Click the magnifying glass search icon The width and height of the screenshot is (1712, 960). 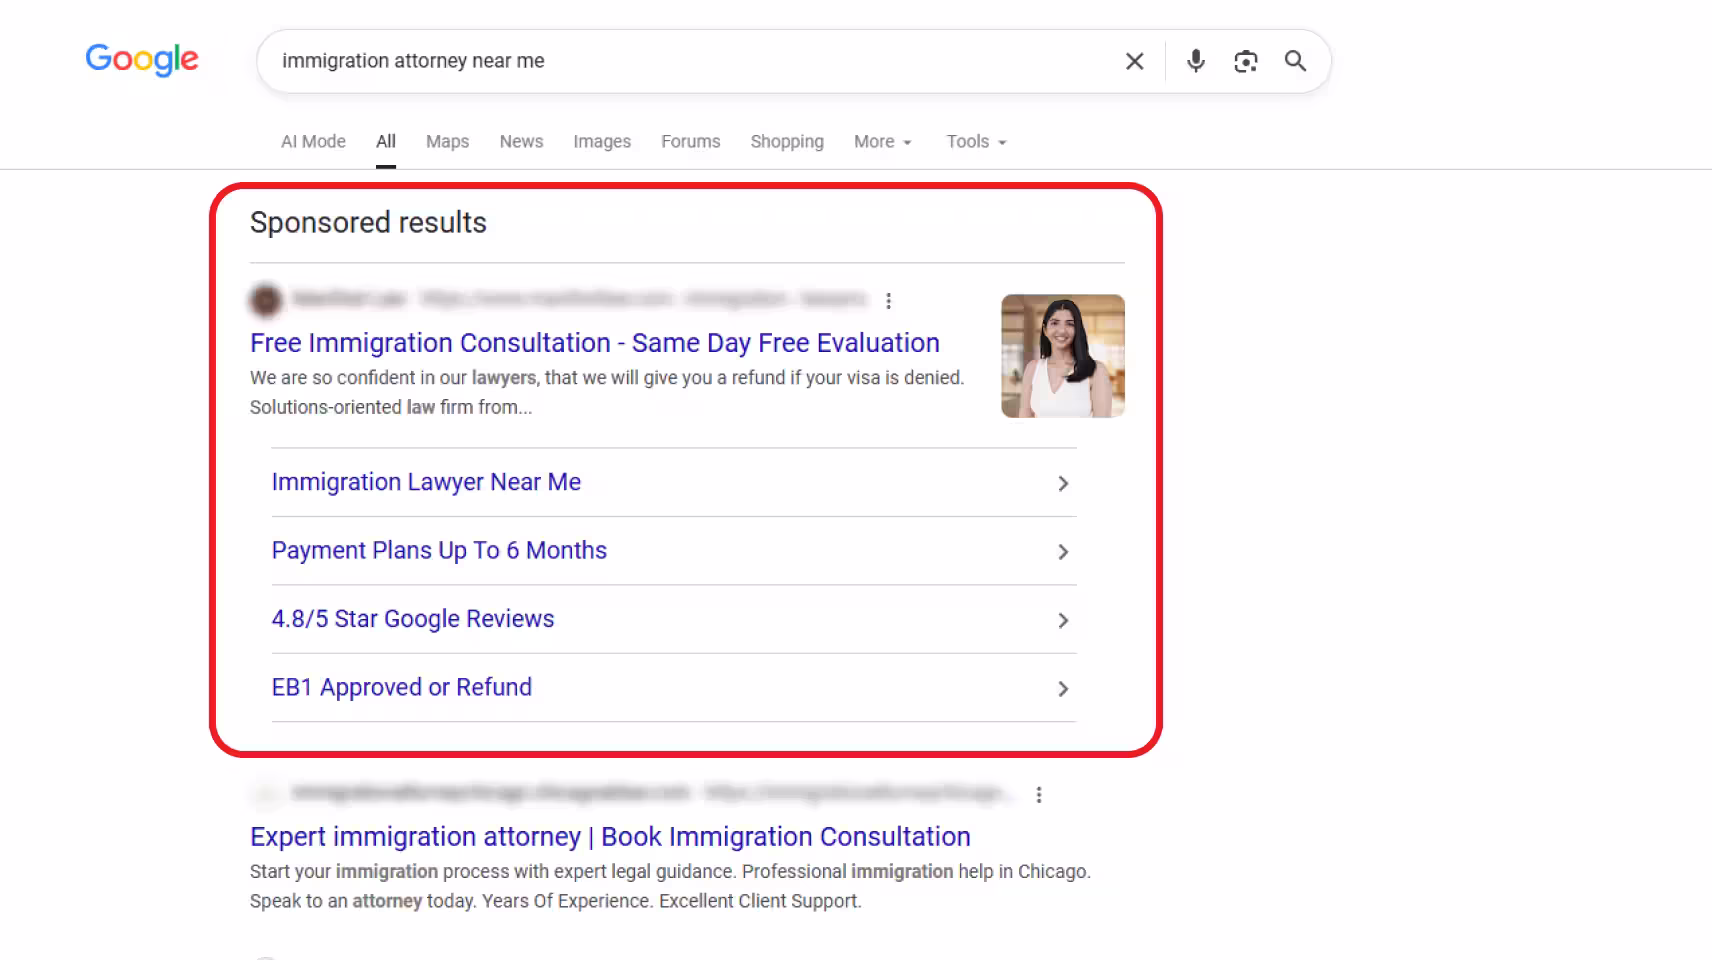point(1295,61)
